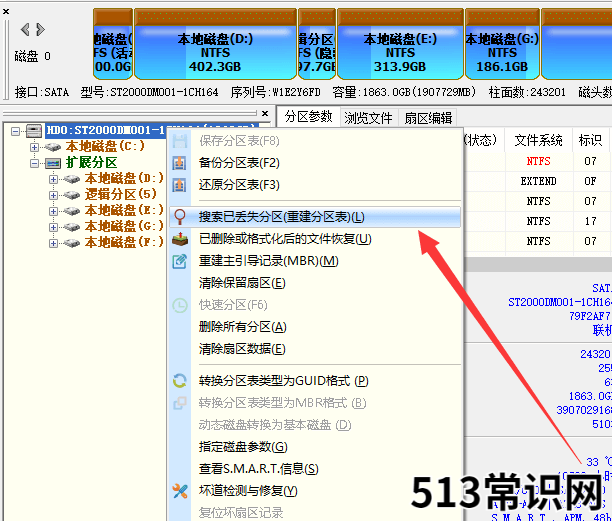
Task: Choose 已删除或格式化后的文件恢复 menu entry
Action: coord(315,238)
